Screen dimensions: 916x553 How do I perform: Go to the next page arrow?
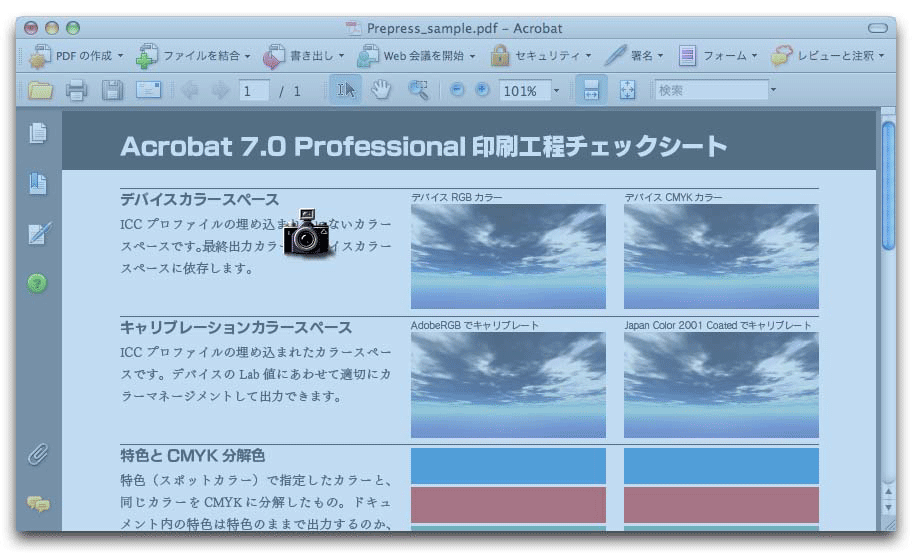point(220,91)
